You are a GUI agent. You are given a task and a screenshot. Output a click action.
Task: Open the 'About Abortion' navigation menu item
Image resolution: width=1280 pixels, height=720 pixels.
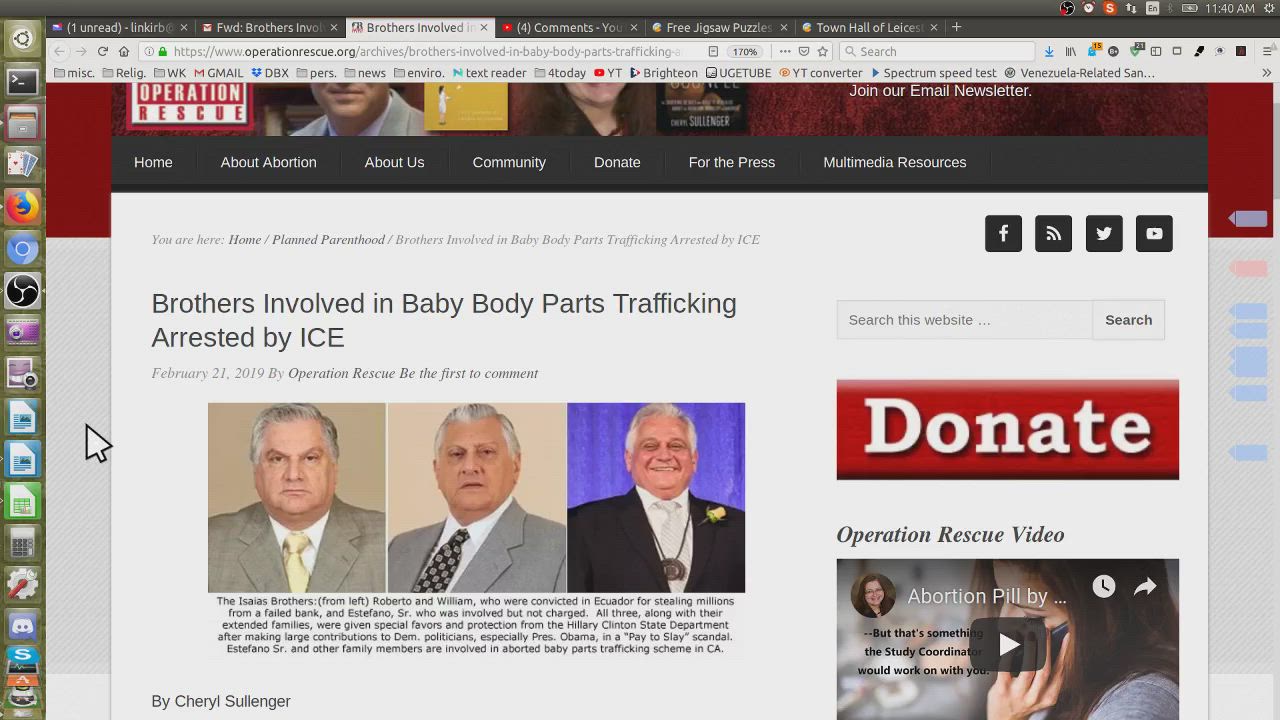click(x=268, y=162)
